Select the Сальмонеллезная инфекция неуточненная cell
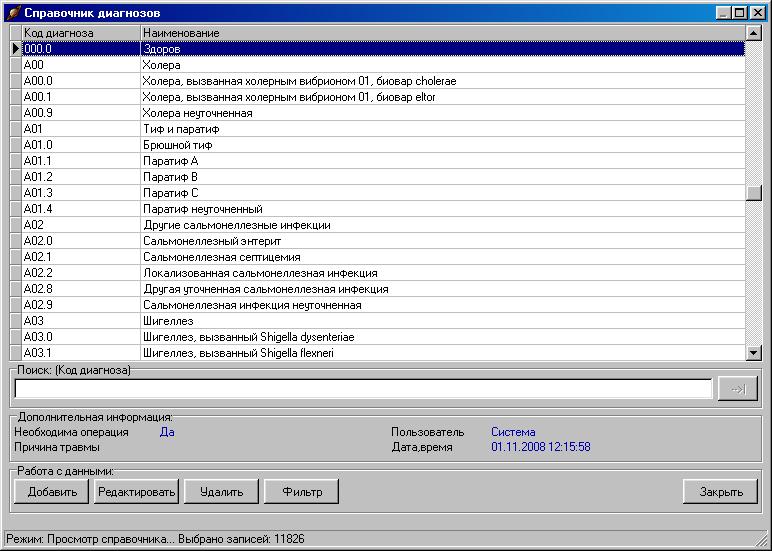Image resolution: width=772 pixels, height=551 pixels. coord(443,305)
